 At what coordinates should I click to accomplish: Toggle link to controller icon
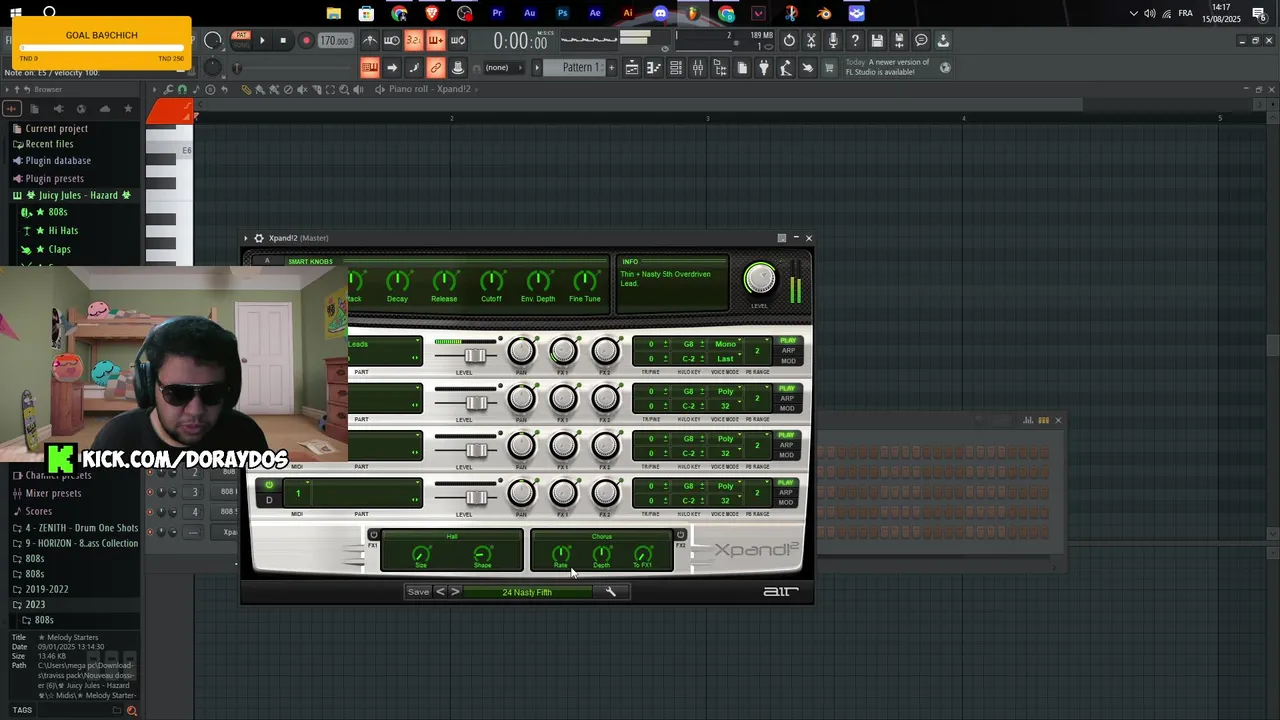[x=435, y=68]
